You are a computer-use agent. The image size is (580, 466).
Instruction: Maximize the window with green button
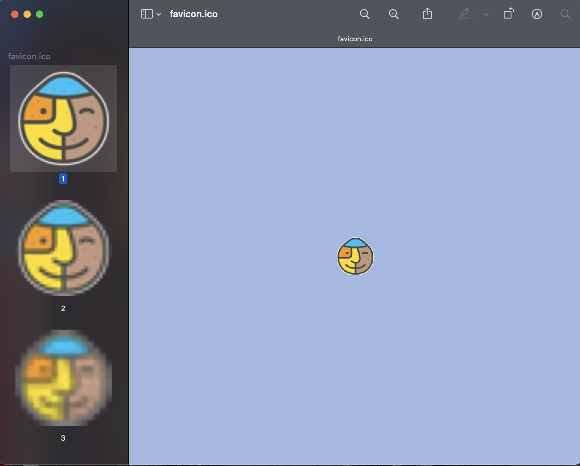[x=40, y=14]
